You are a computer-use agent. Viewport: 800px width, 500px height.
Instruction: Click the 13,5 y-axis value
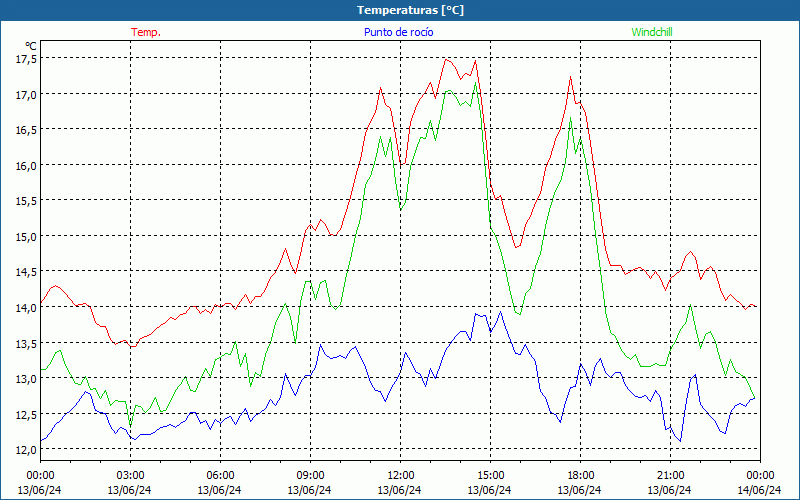tap(27, 343)
